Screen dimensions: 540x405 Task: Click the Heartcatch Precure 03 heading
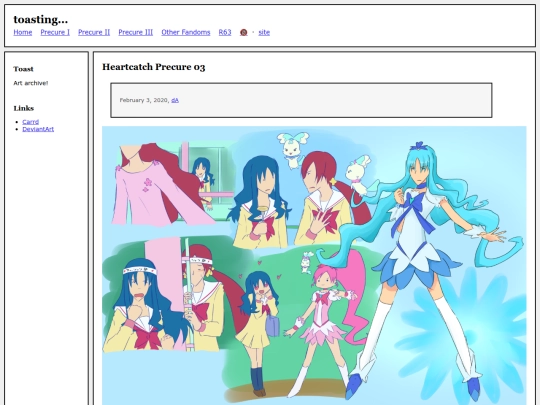pyautogui.click(x=154, y=67)
